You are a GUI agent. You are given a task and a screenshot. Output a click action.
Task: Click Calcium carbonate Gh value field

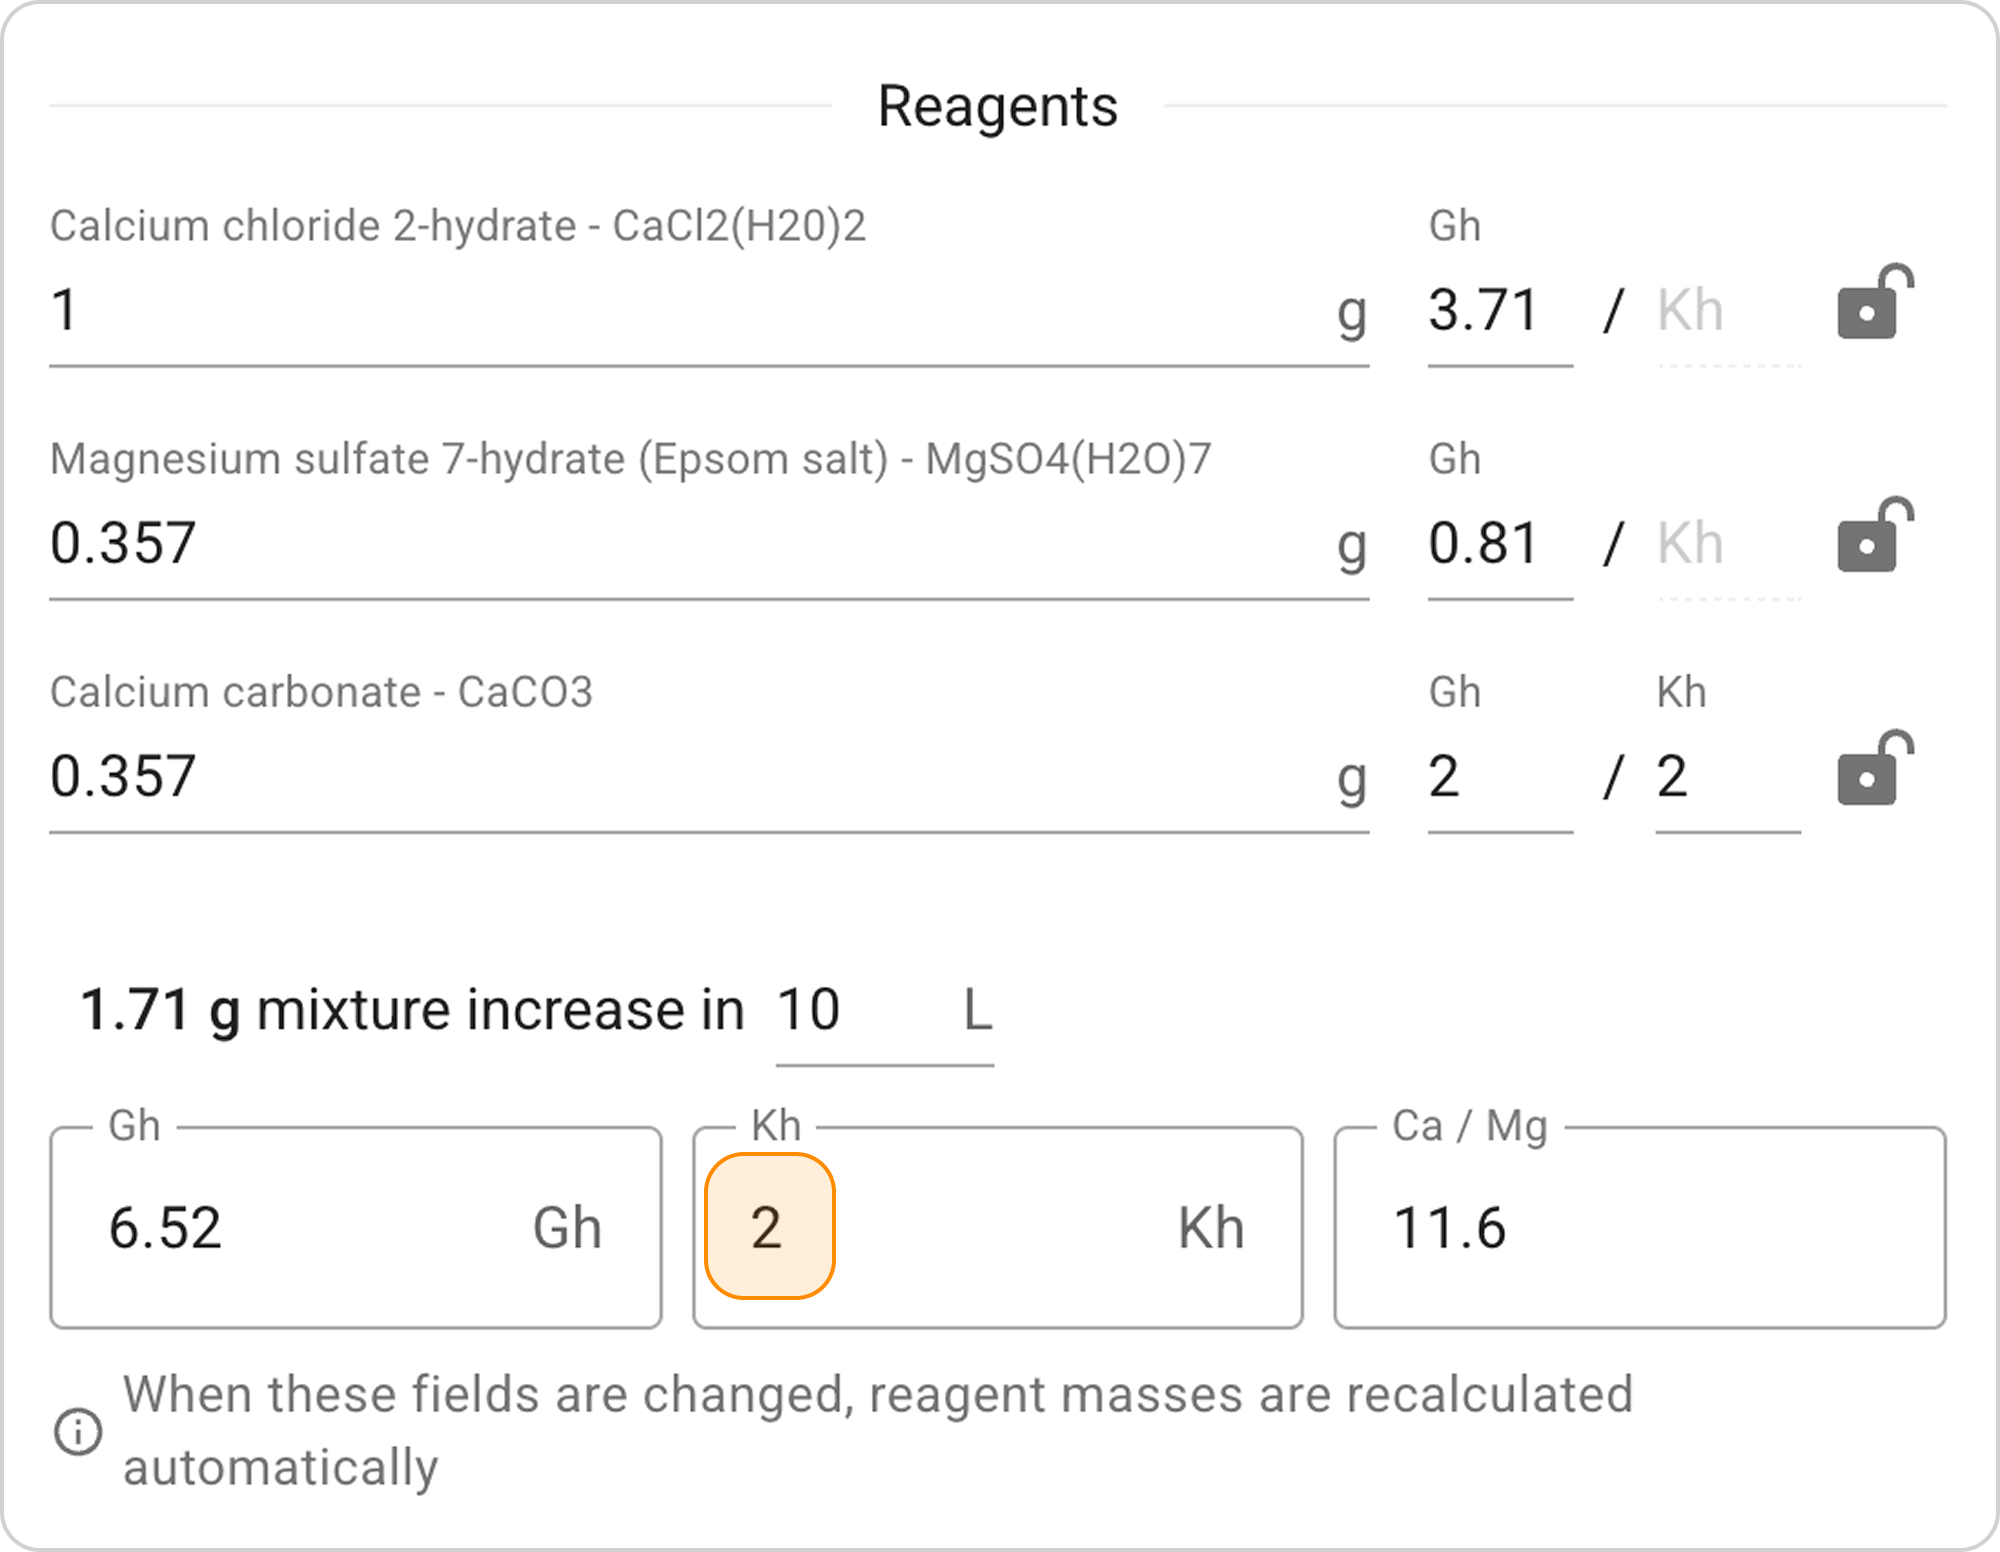tap(1497, 776)
